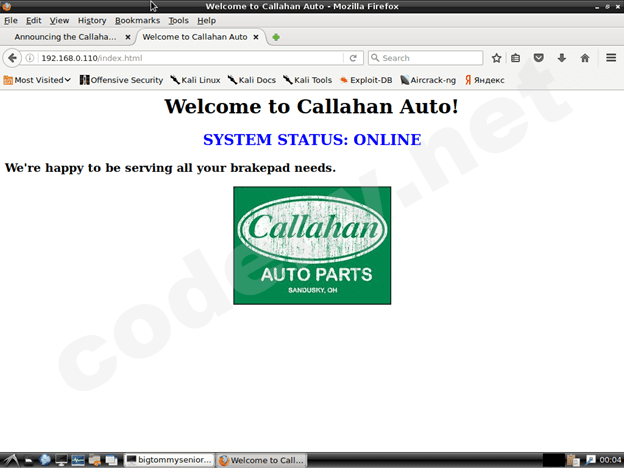Screen dimensions: 624x468
Task: Click the URL address bar field
Action: pyautogui.click(x=191, y=58)
